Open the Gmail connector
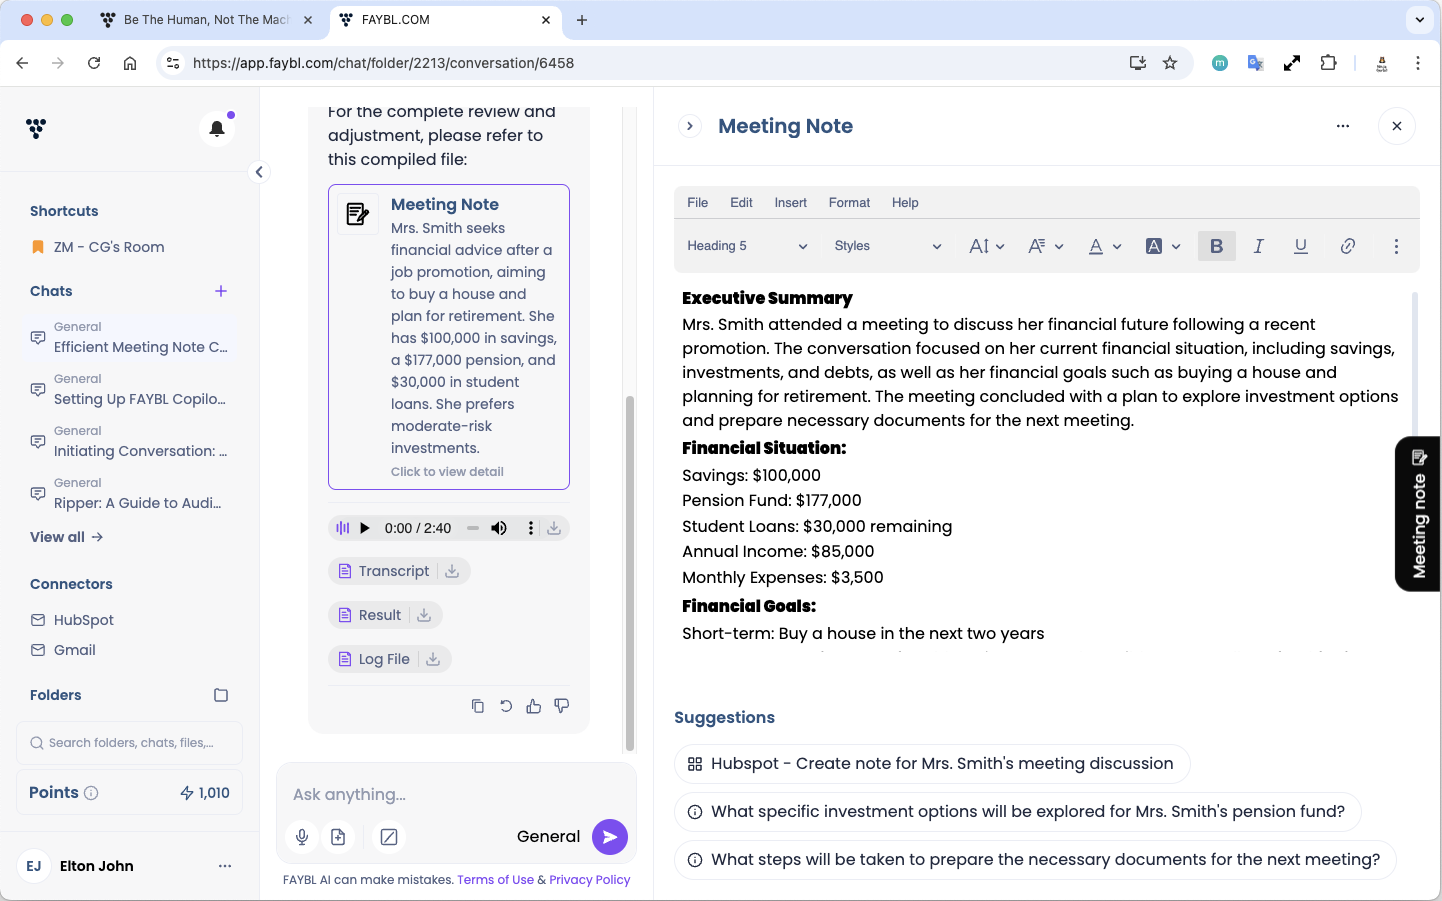The width and height of the screenshot is (1442, 901). coord(64,650)
